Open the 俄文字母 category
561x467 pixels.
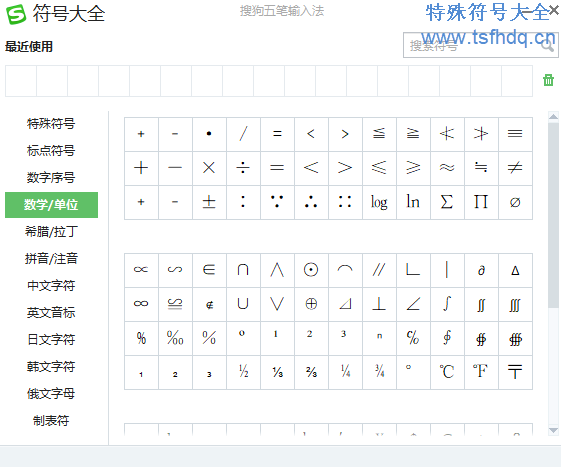pyautogui.click(x=51, y=394)
